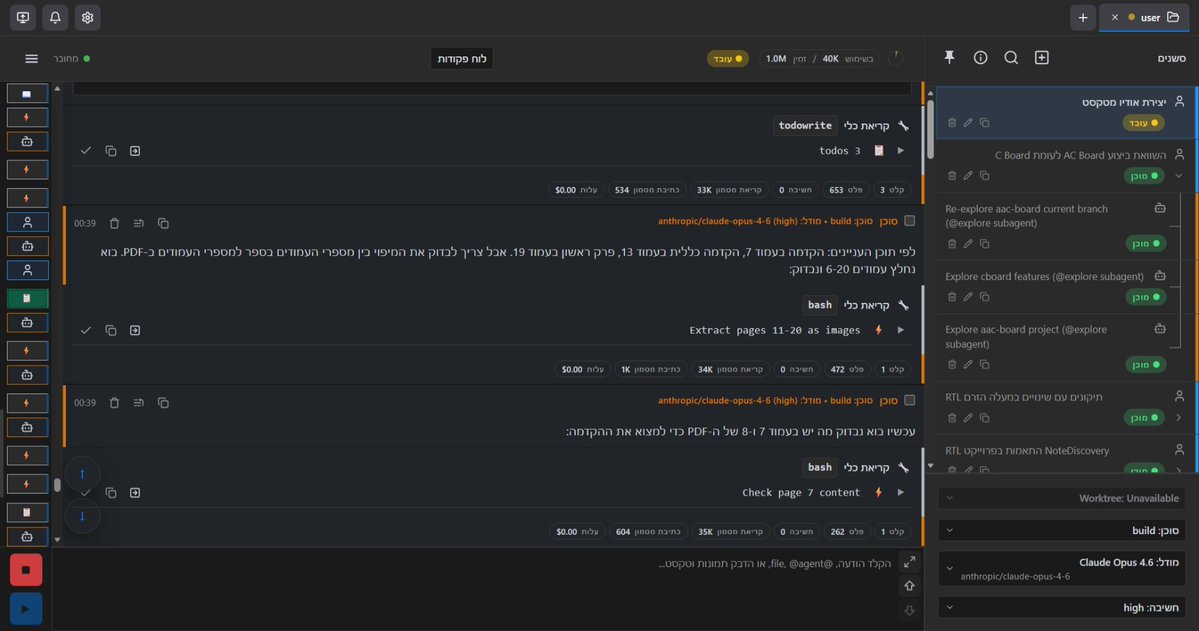The image size is (1199, 631).
Task: Click the upload arrow beside message input
Action: [909, 586]
